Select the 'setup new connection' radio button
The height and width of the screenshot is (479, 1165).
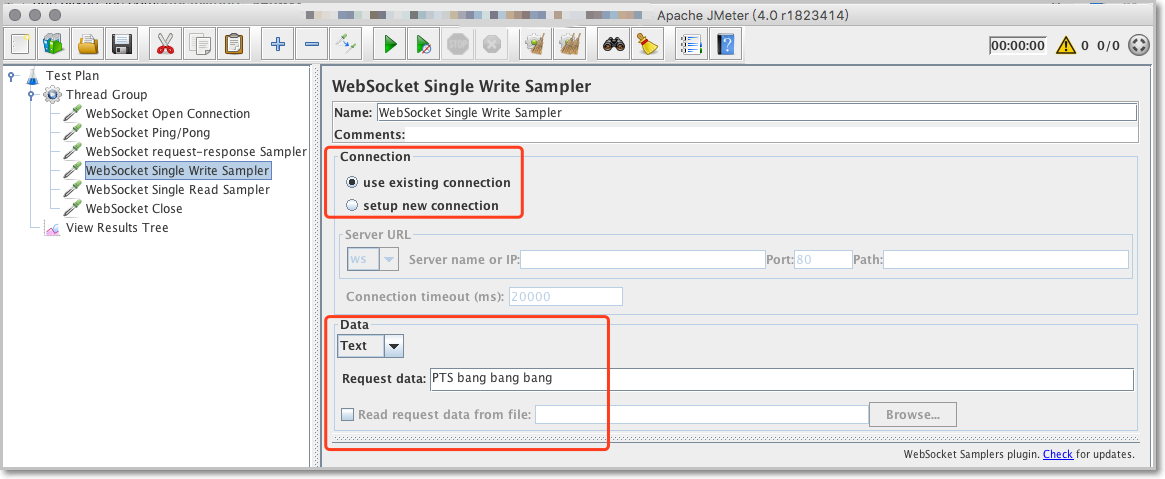(351, 205)
